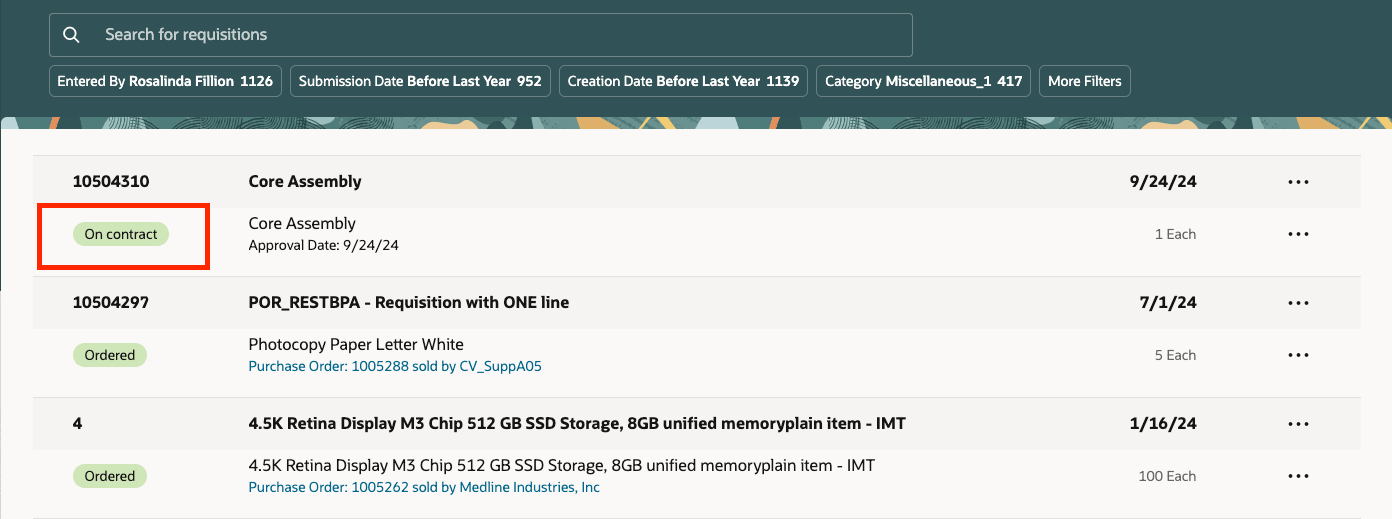Screen dimensions: 1392x519
Task: Click the search magnifier icon
Action: point(71,35)
